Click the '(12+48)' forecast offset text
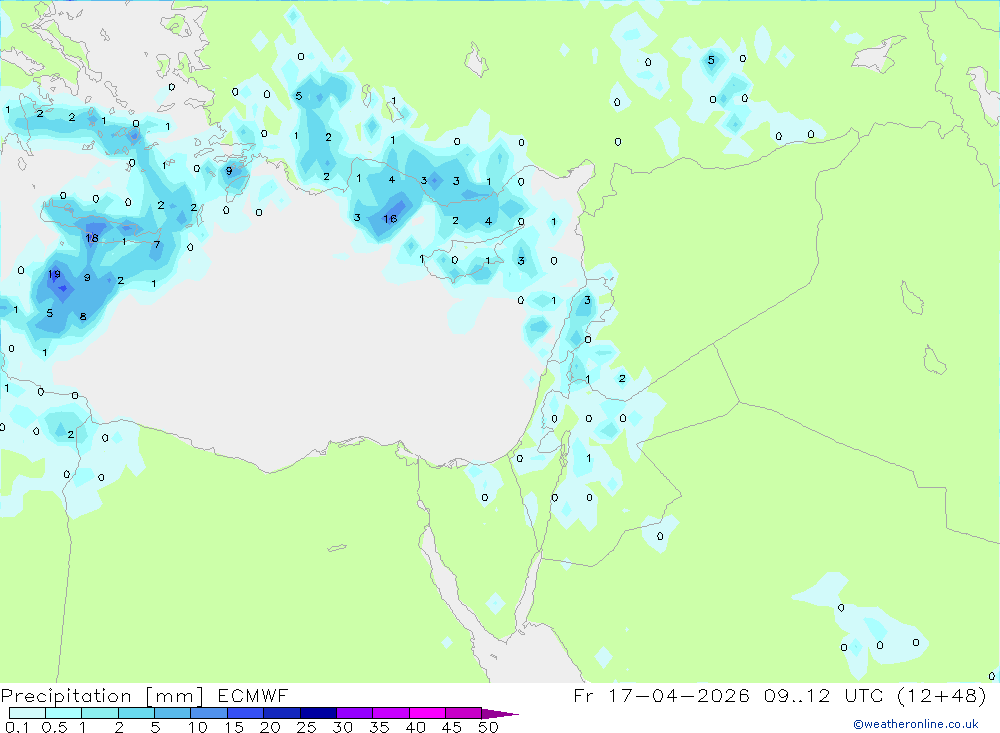 pyautogui.click(x=941, y=695)
